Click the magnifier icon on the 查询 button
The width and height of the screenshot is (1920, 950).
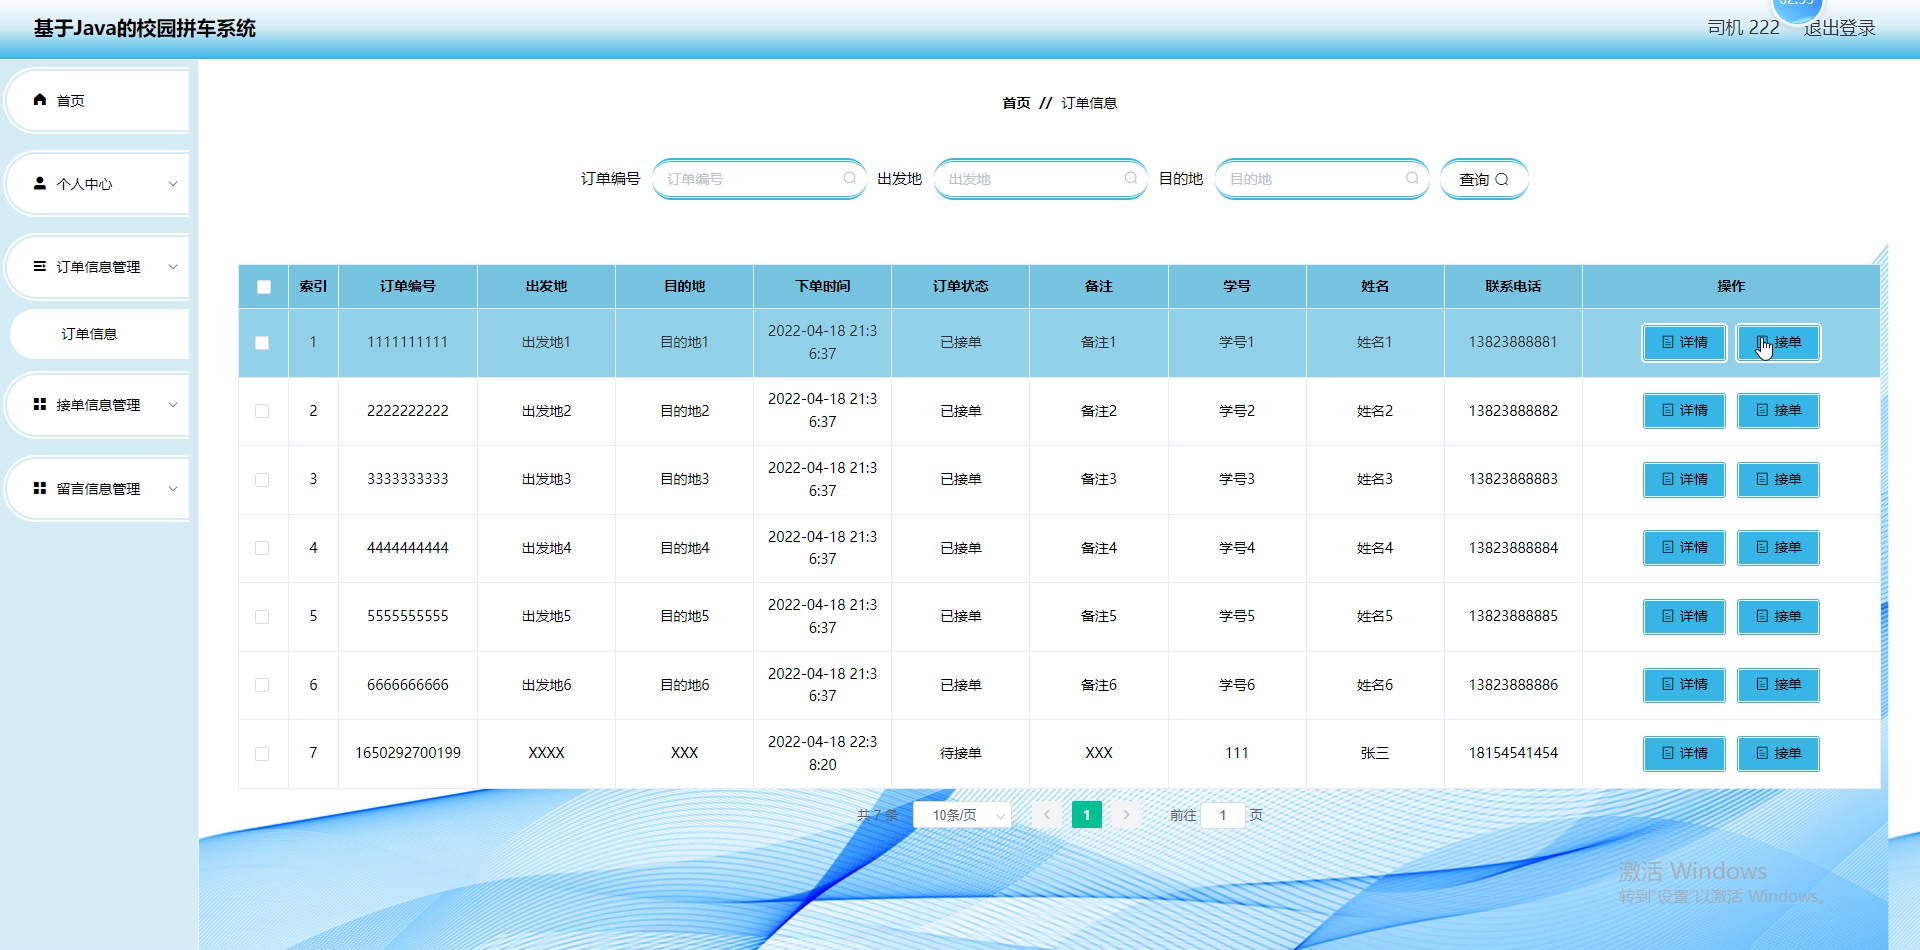(x=1501, y=179)
